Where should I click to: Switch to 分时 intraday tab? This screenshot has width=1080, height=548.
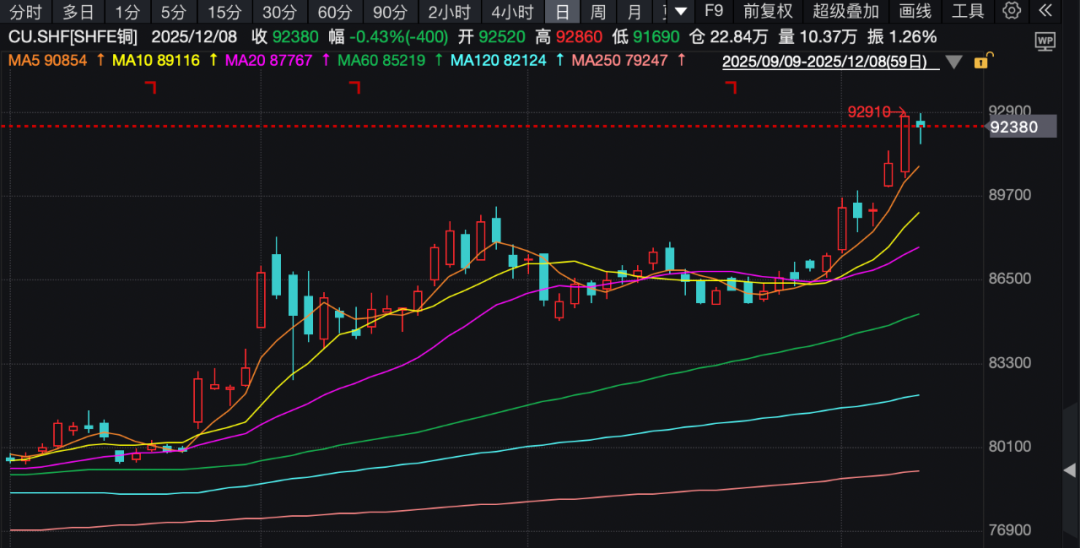coord(25,12)
